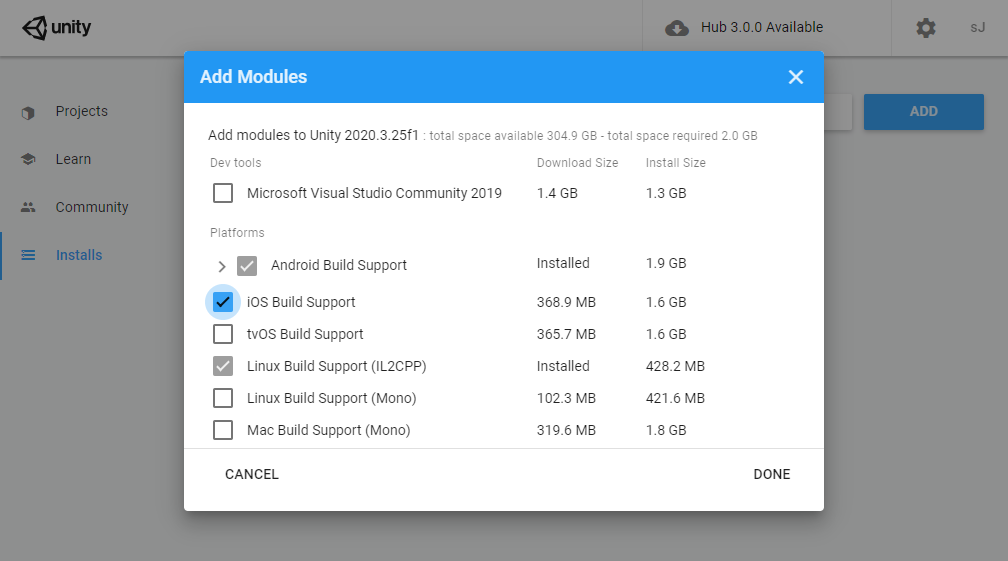Enable the tvOS Build Support checkbox
Screen dimensions: 1008x561
click(x=223, y=334)
